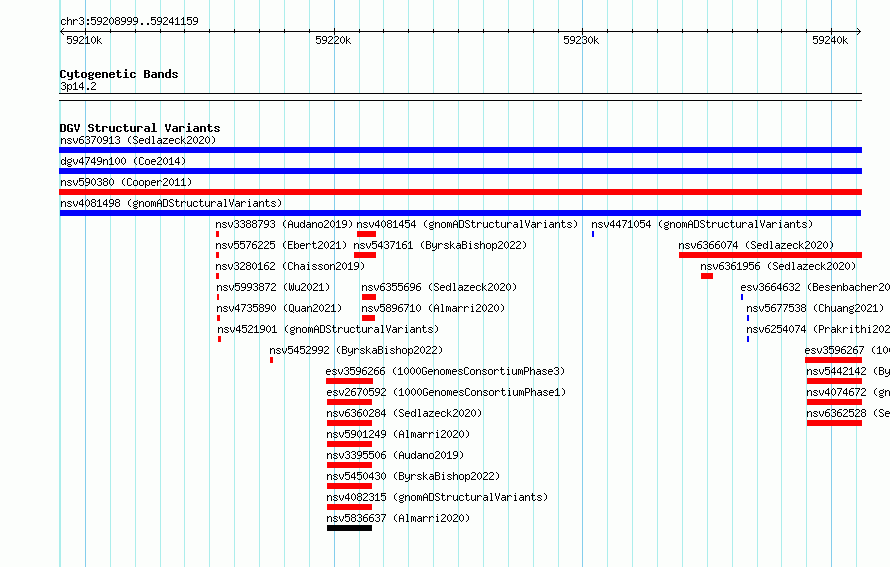Click nsv6254074 (Prakrithi) label
Image resolution: width=890 pixels, height=567 pixels.
[818, 329]
